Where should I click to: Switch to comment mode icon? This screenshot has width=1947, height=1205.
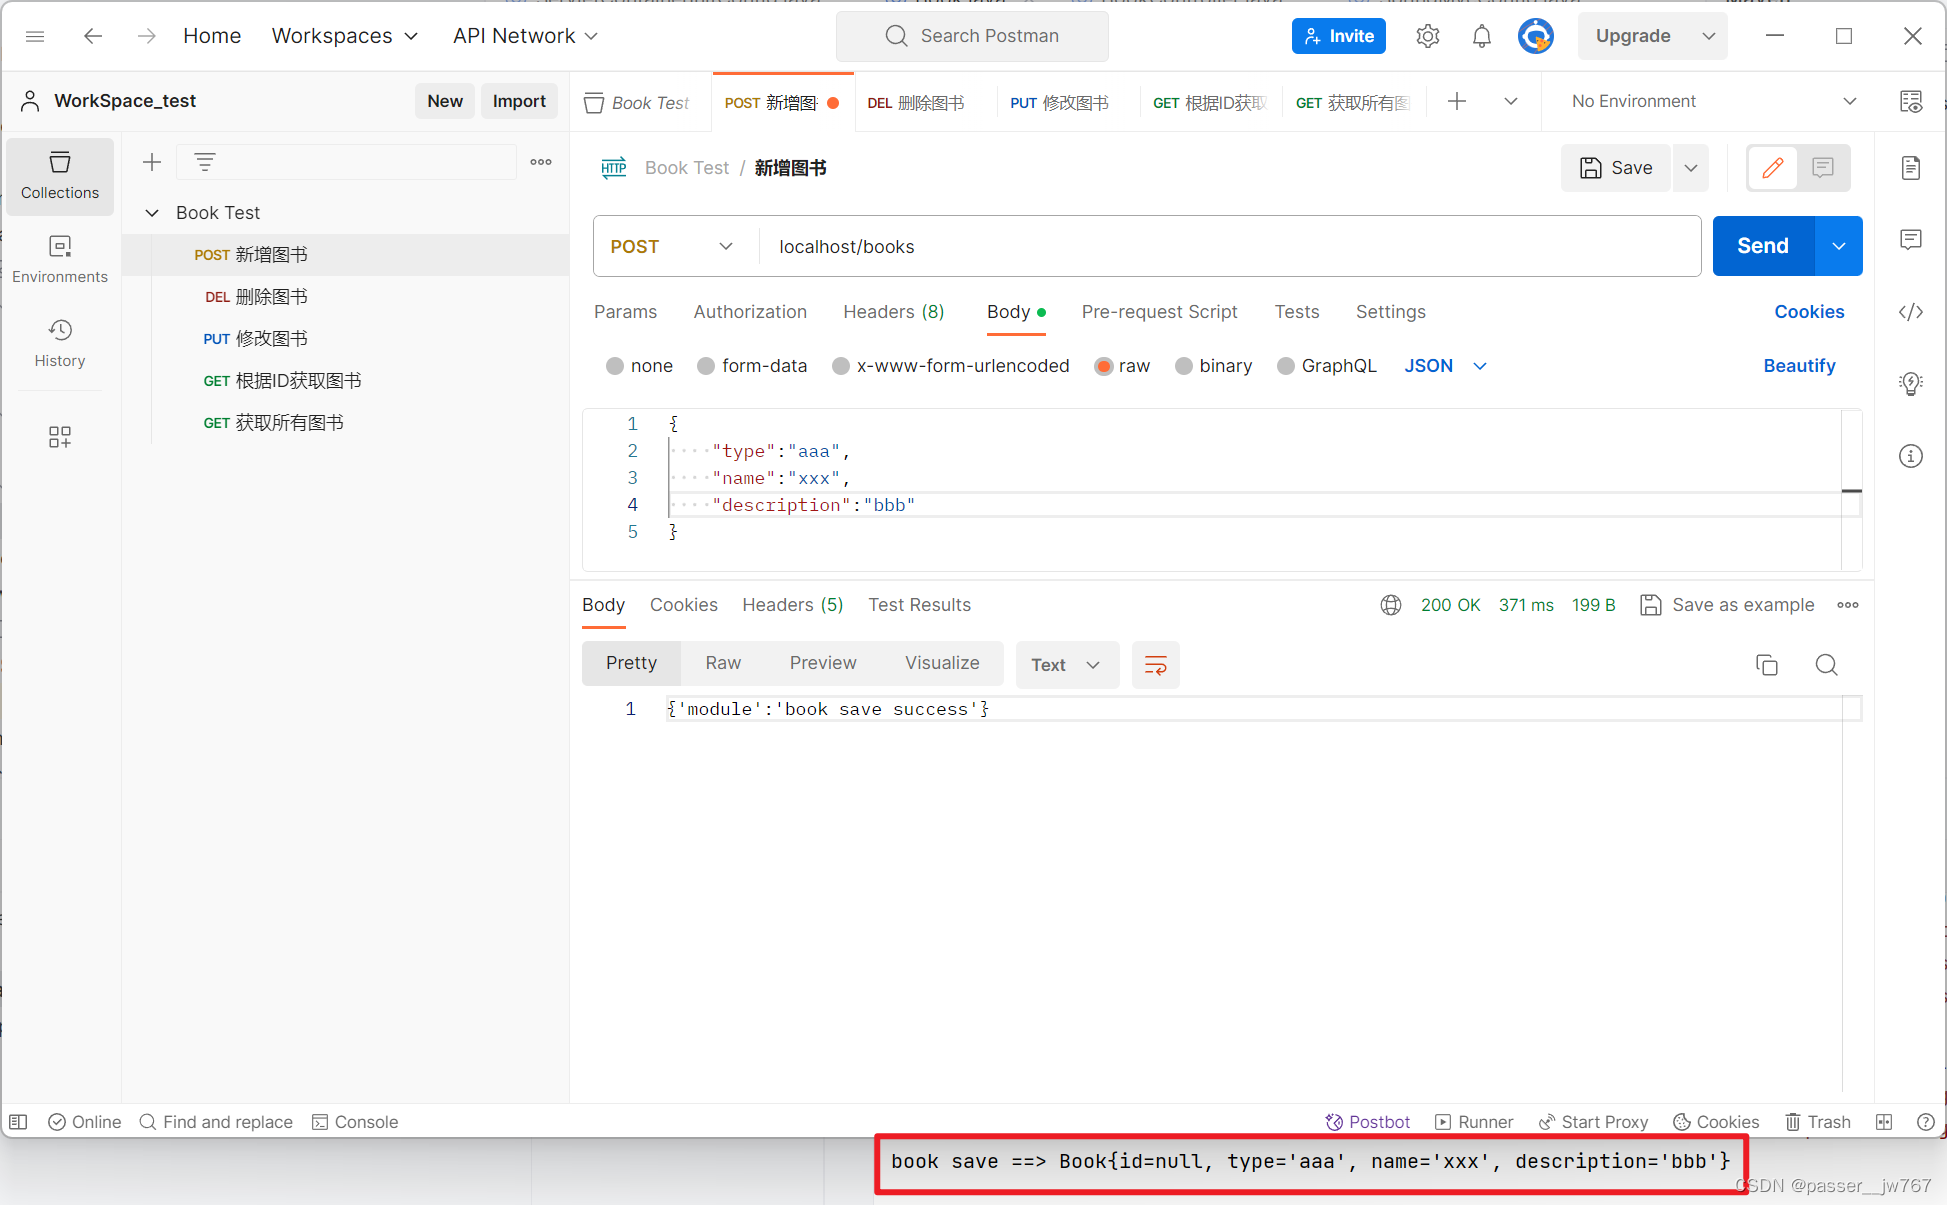pyautogui.click(x=1823, y=168)
